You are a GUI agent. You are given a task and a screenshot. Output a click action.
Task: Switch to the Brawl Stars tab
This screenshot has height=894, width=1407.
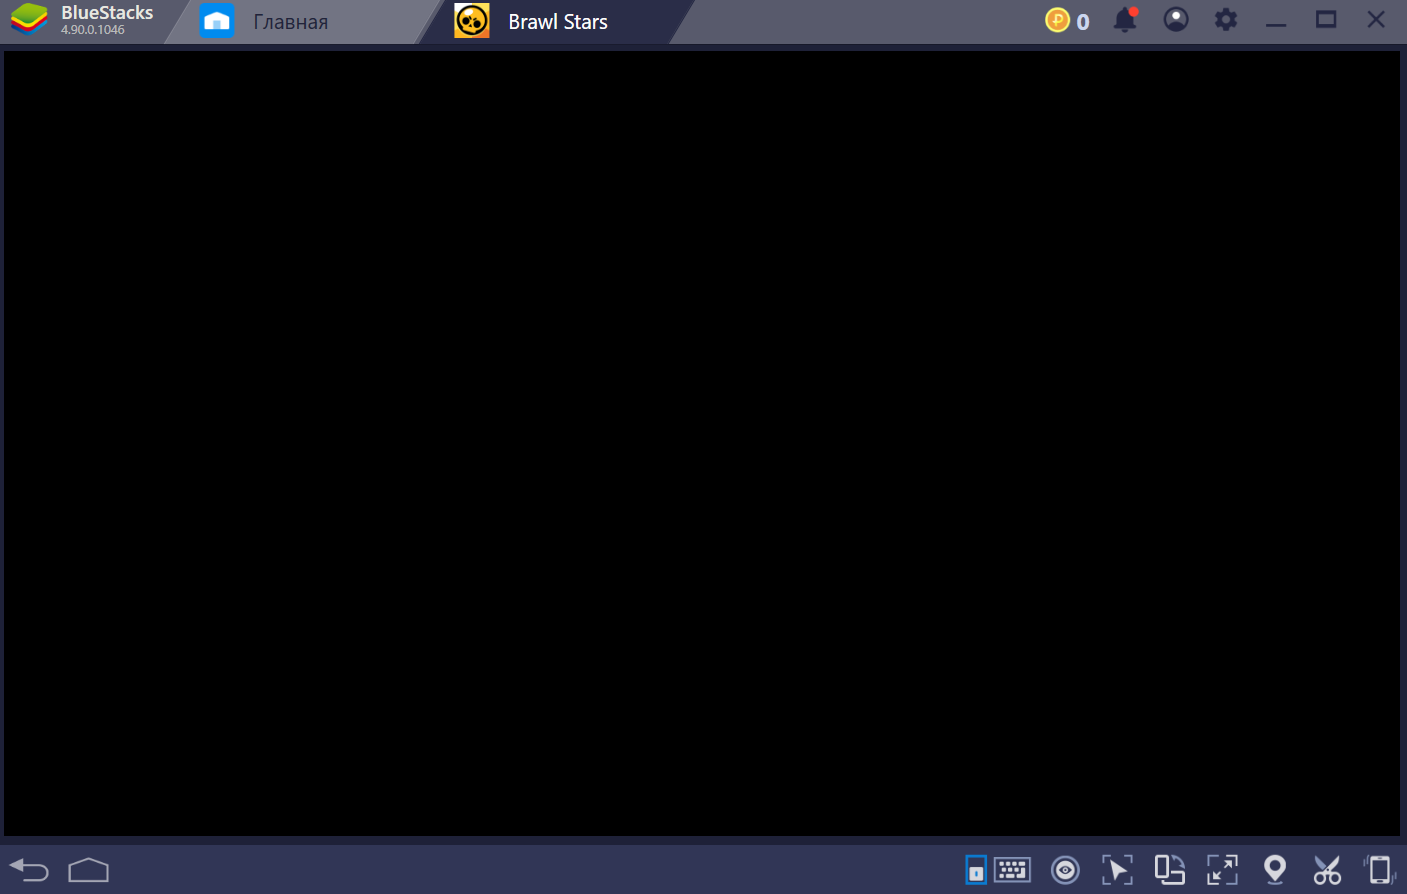click(x=557, y=22)
